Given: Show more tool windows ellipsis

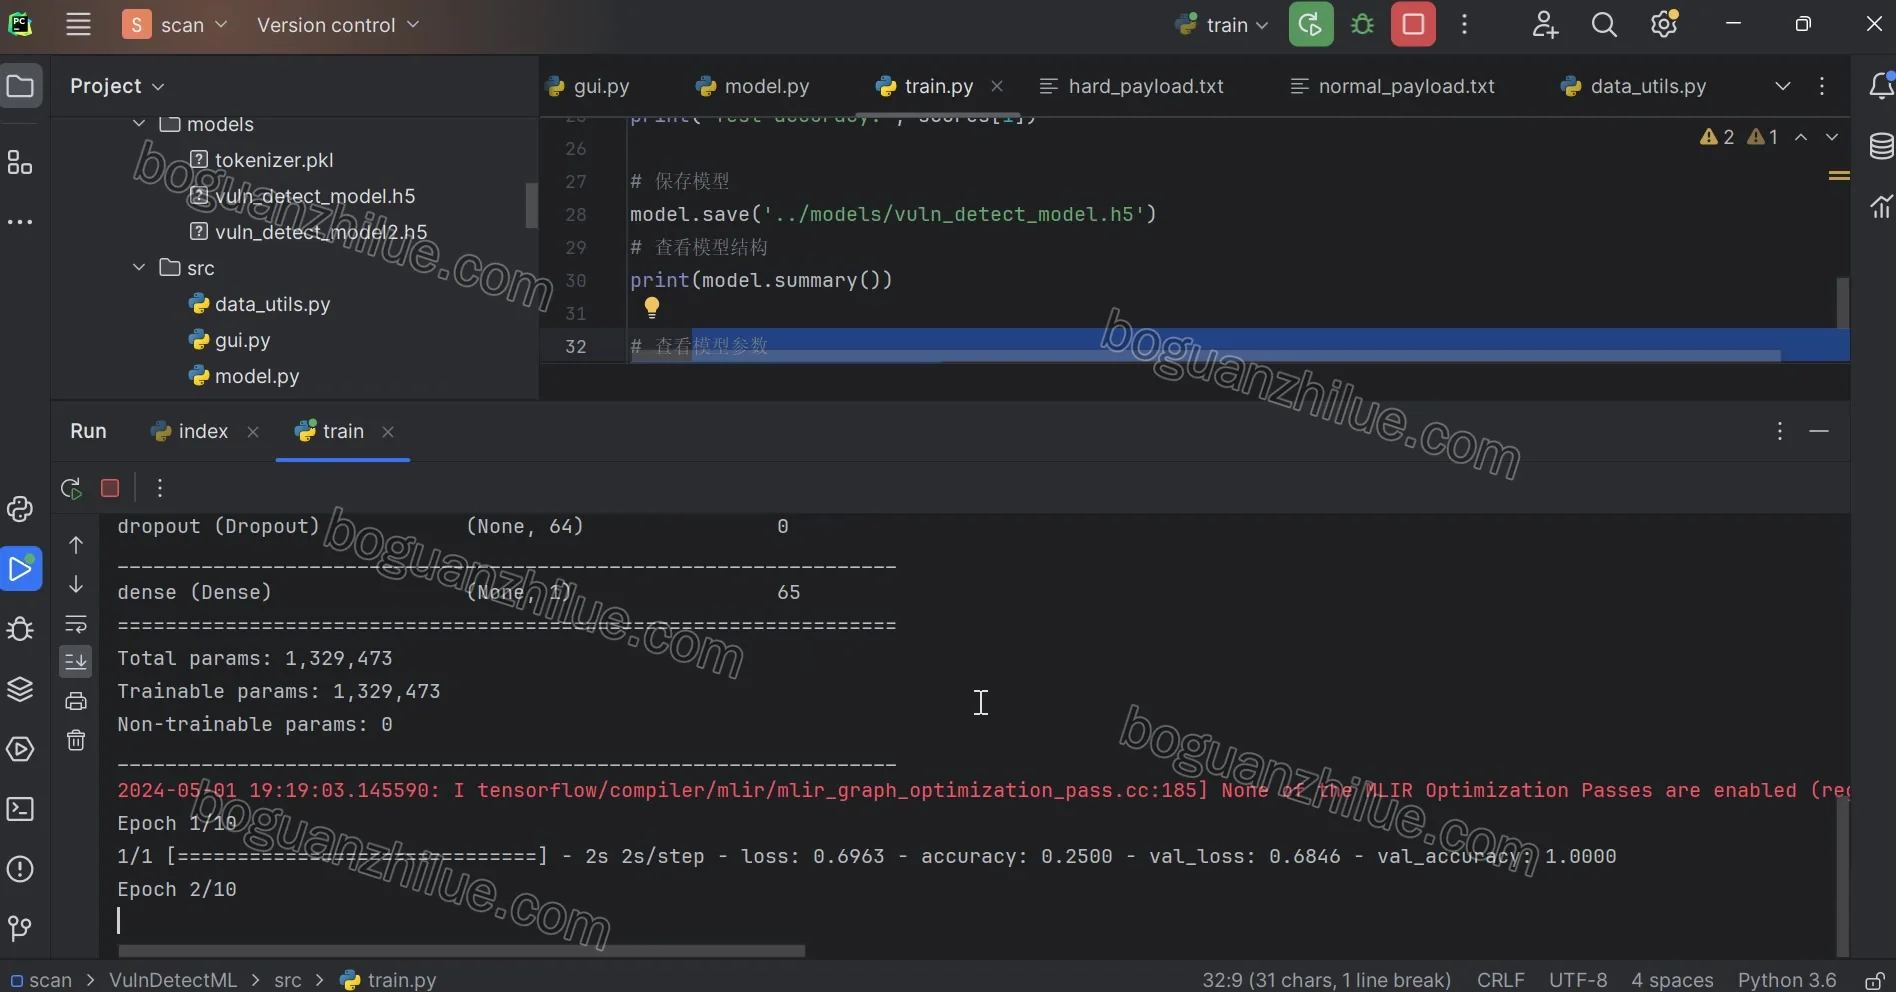Looking at the screenshot, I should (x=20, y=221).
